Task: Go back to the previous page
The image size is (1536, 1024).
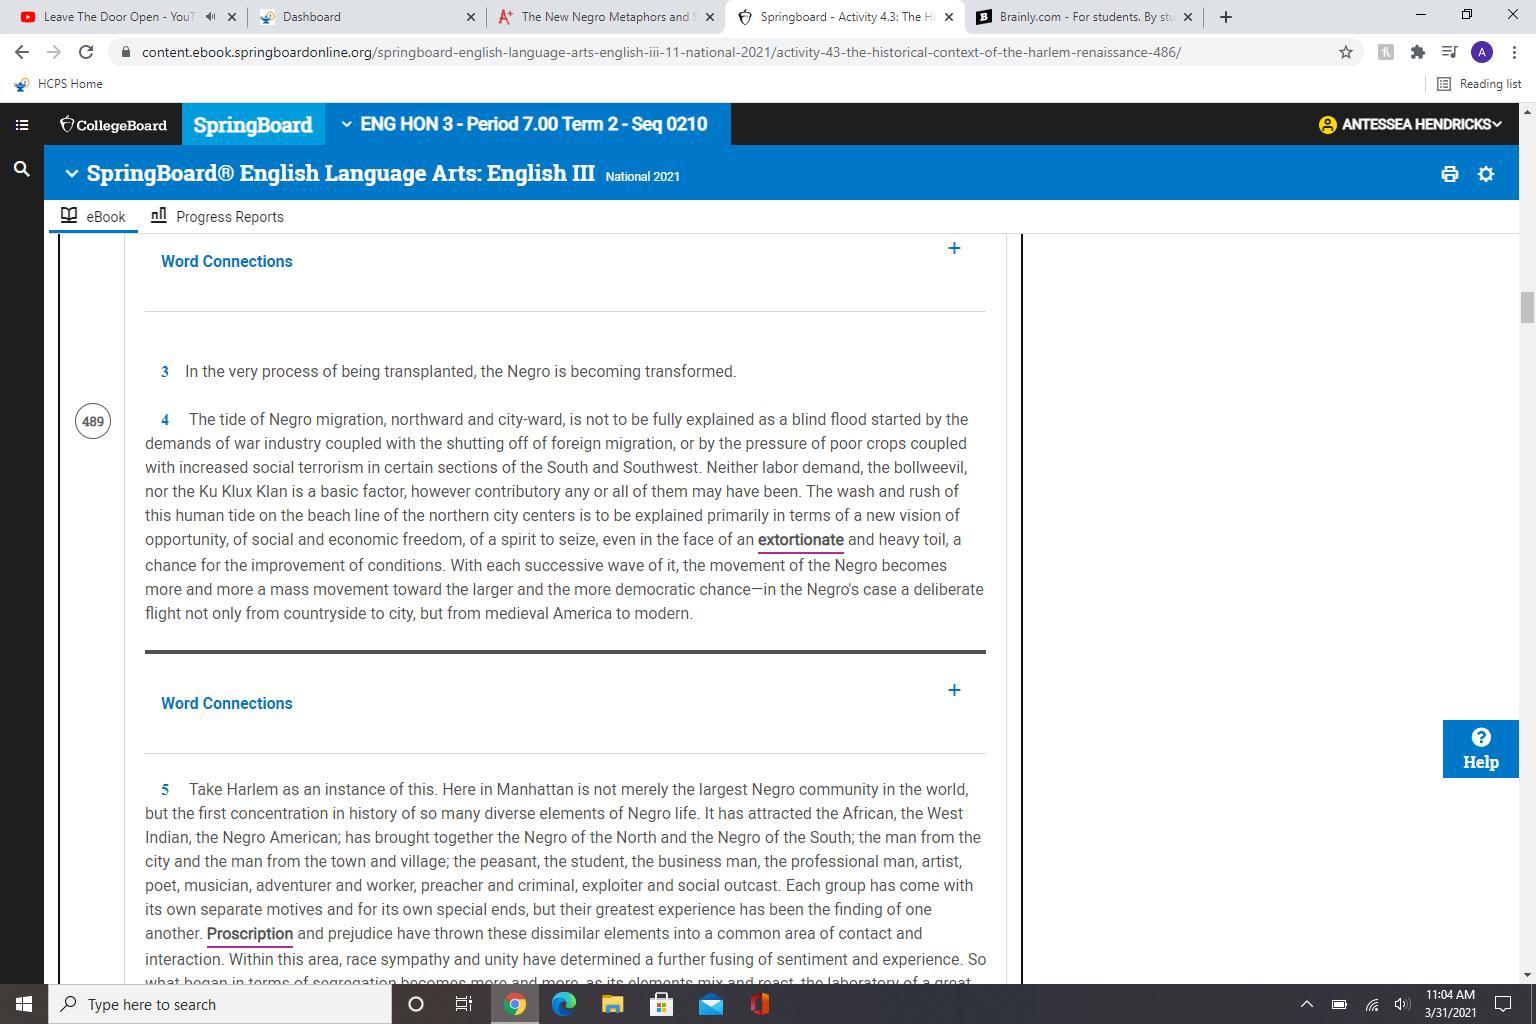Action: point(22,52)
